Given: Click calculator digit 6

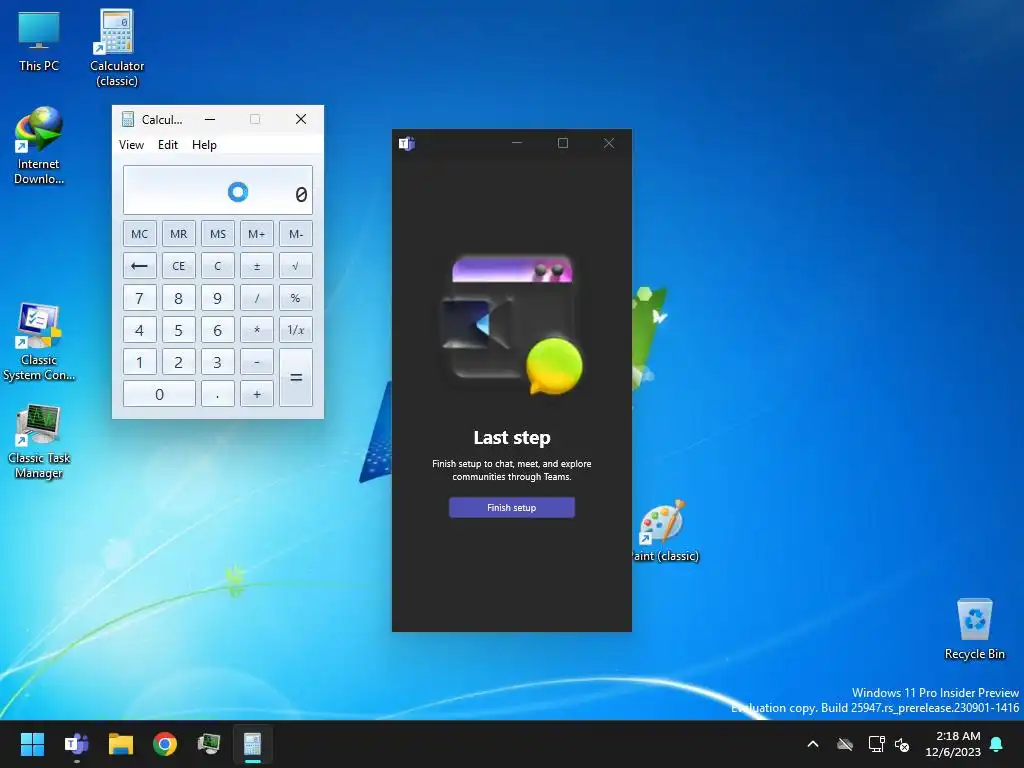Looking at the screenshot, I should tap(218, 330).
